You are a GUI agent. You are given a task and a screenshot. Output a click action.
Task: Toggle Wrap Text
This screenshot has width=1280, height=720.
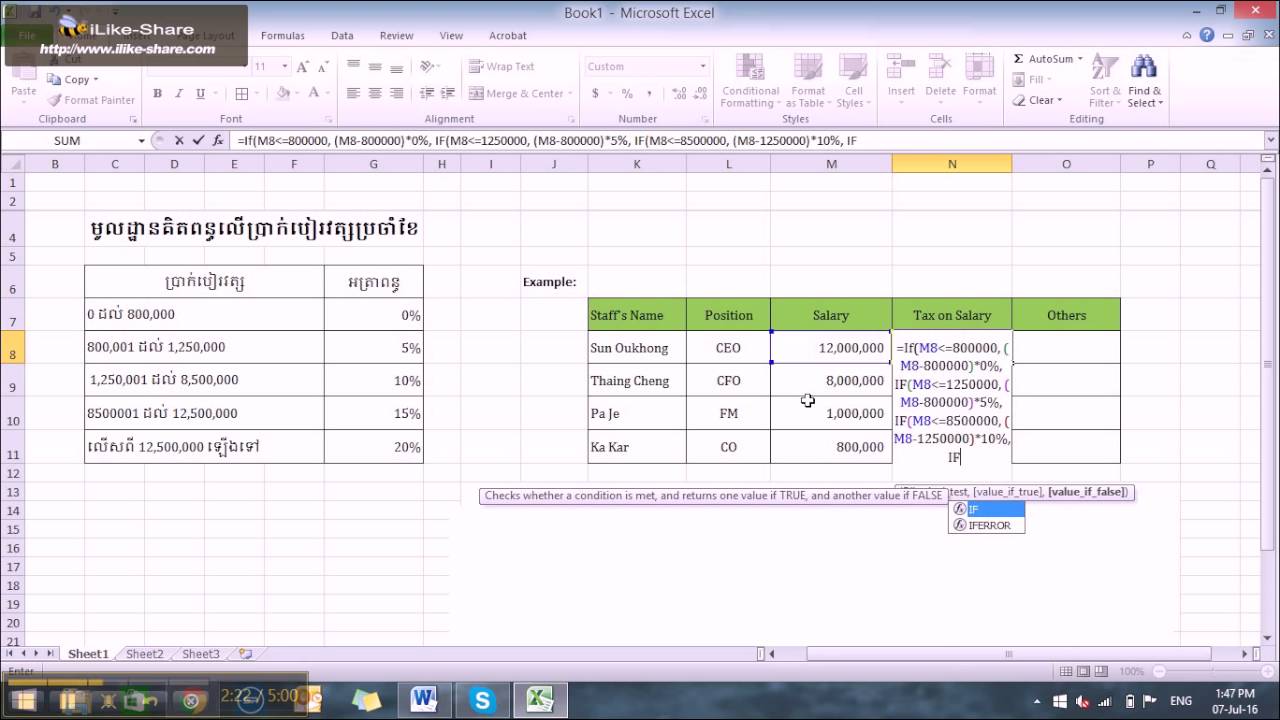(501, 66)
